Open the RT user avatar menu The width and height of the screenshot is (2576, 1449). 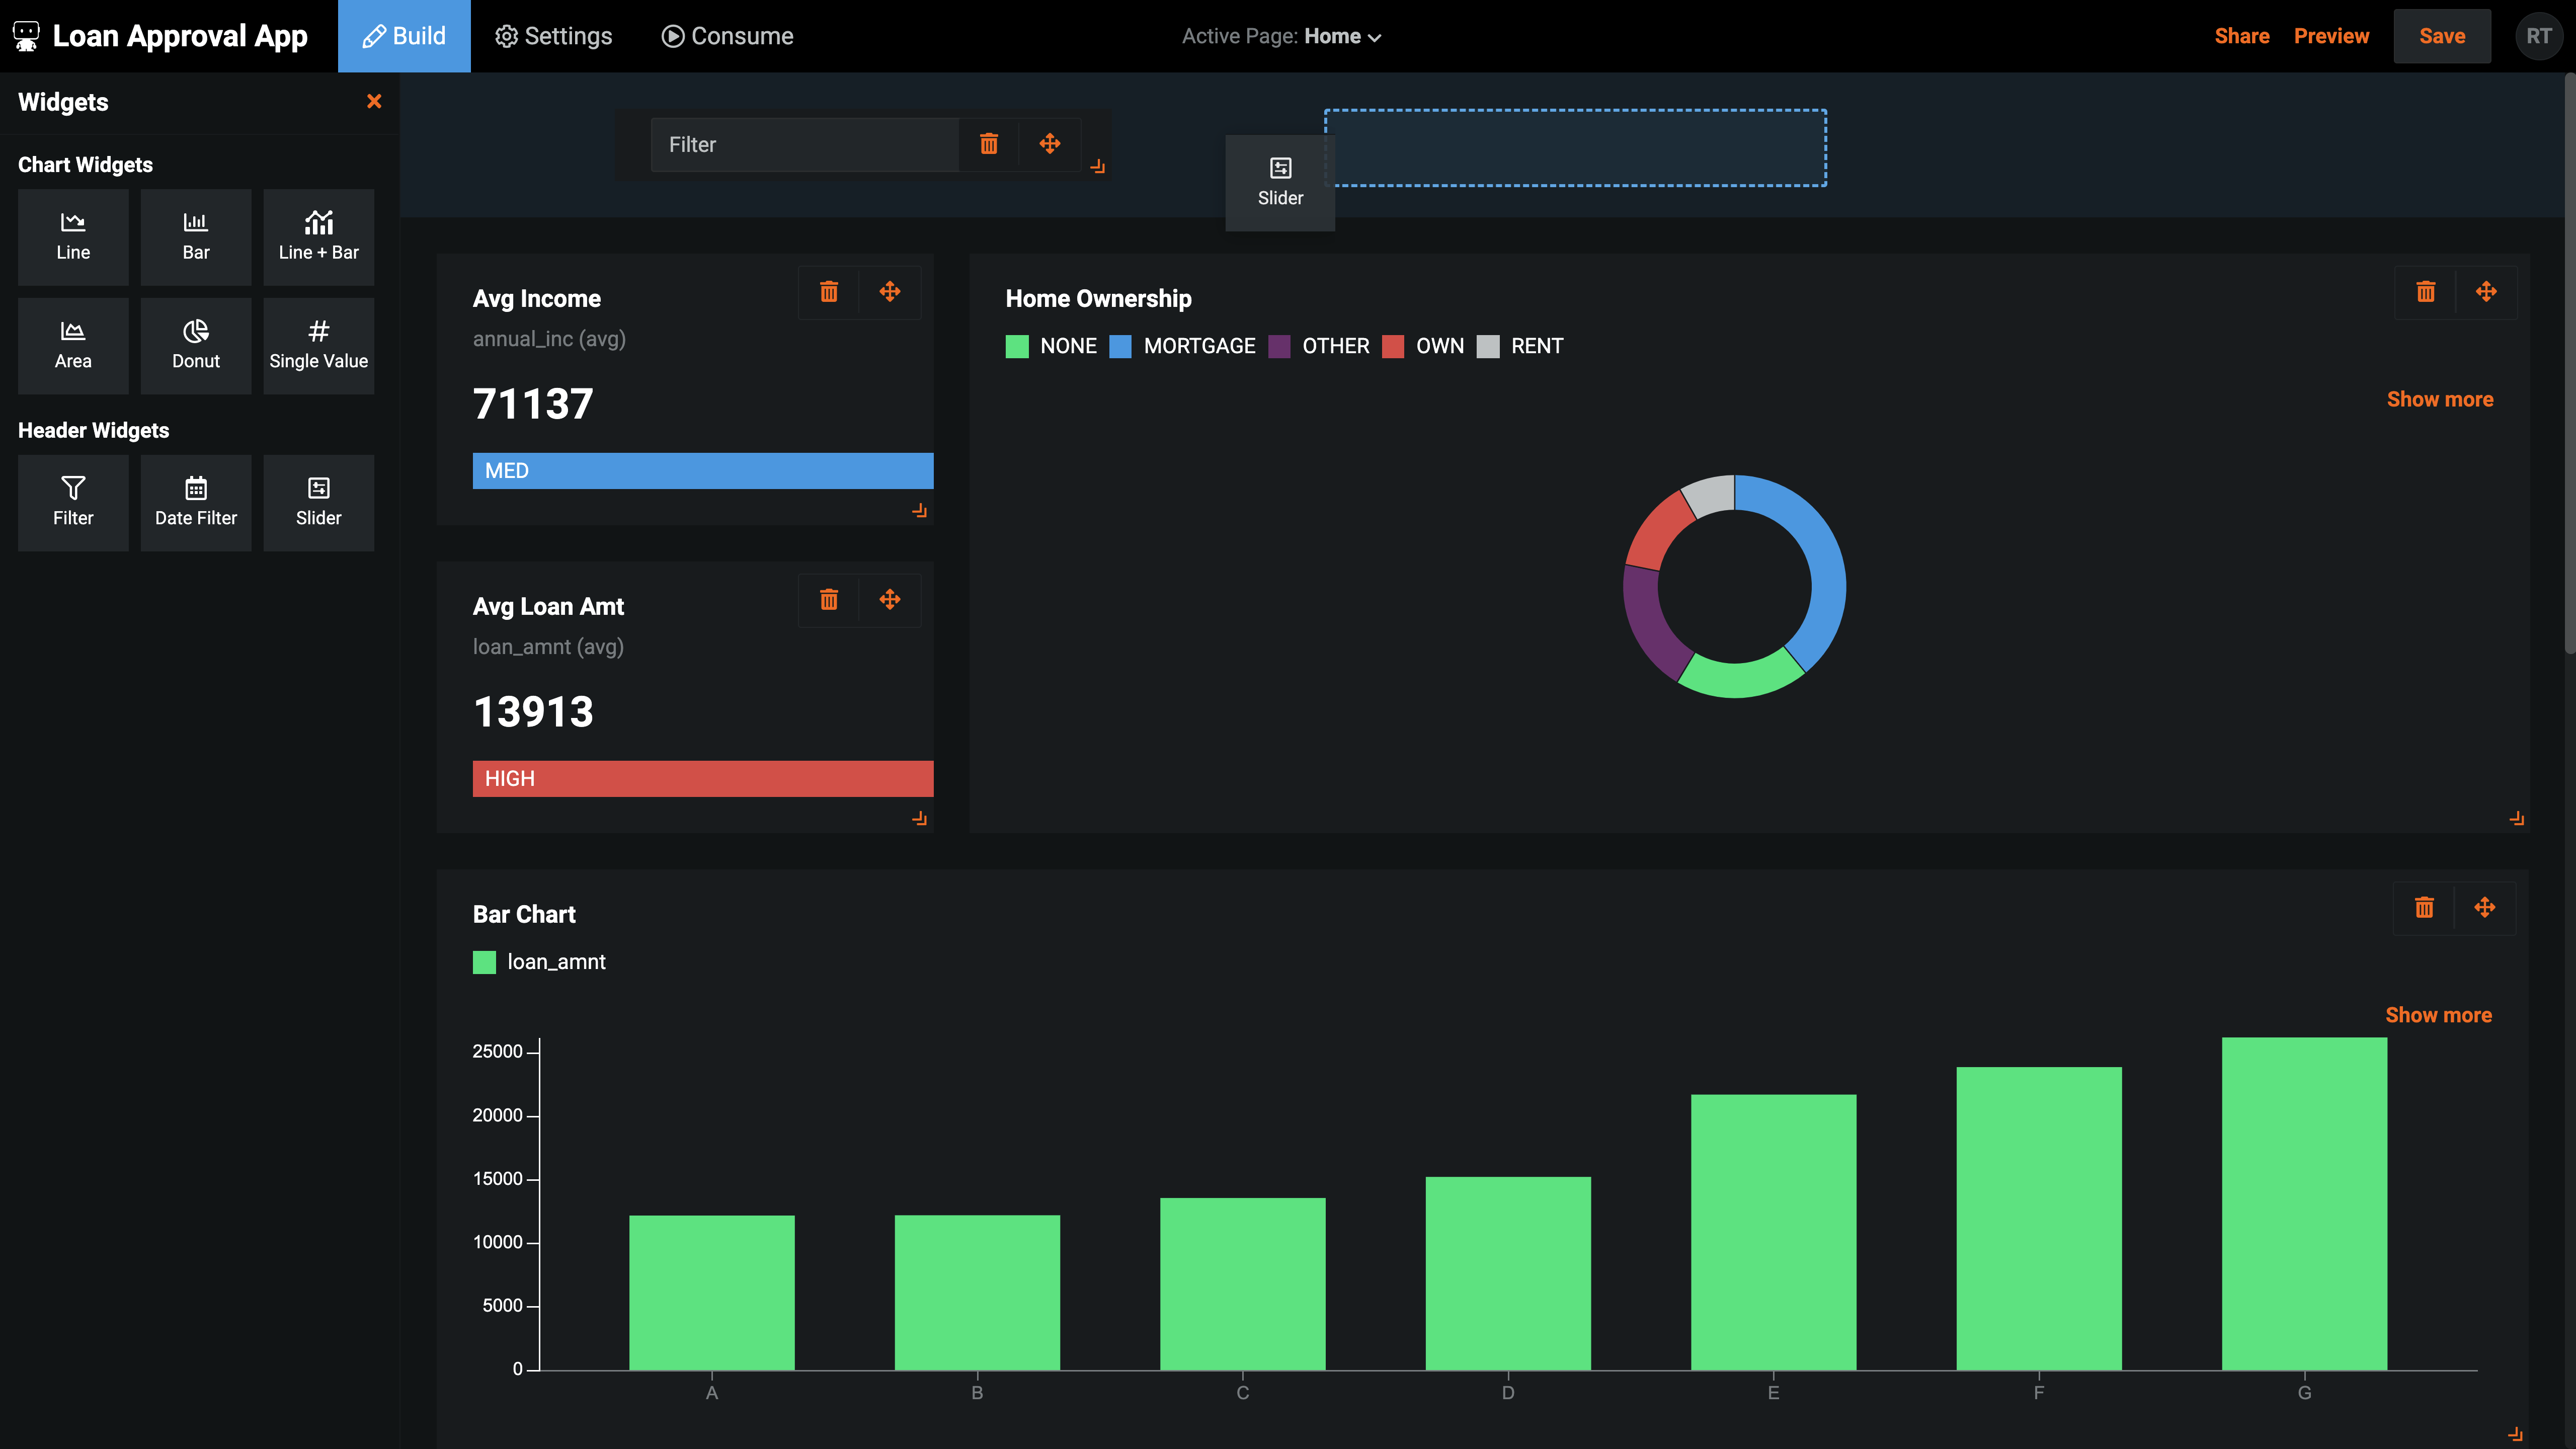click(x=2539, y=36)
